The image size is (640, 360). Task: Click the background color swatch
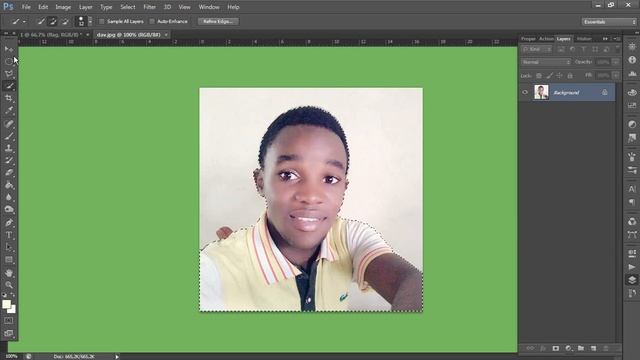click(13, 310)
